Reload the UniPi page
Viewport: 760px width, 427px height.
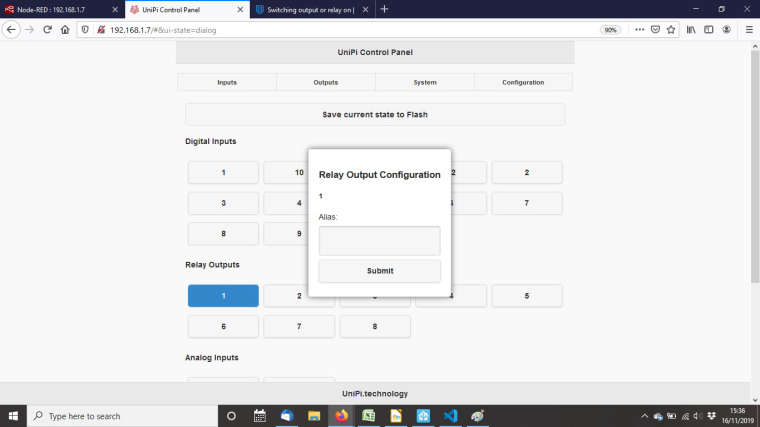48,30
